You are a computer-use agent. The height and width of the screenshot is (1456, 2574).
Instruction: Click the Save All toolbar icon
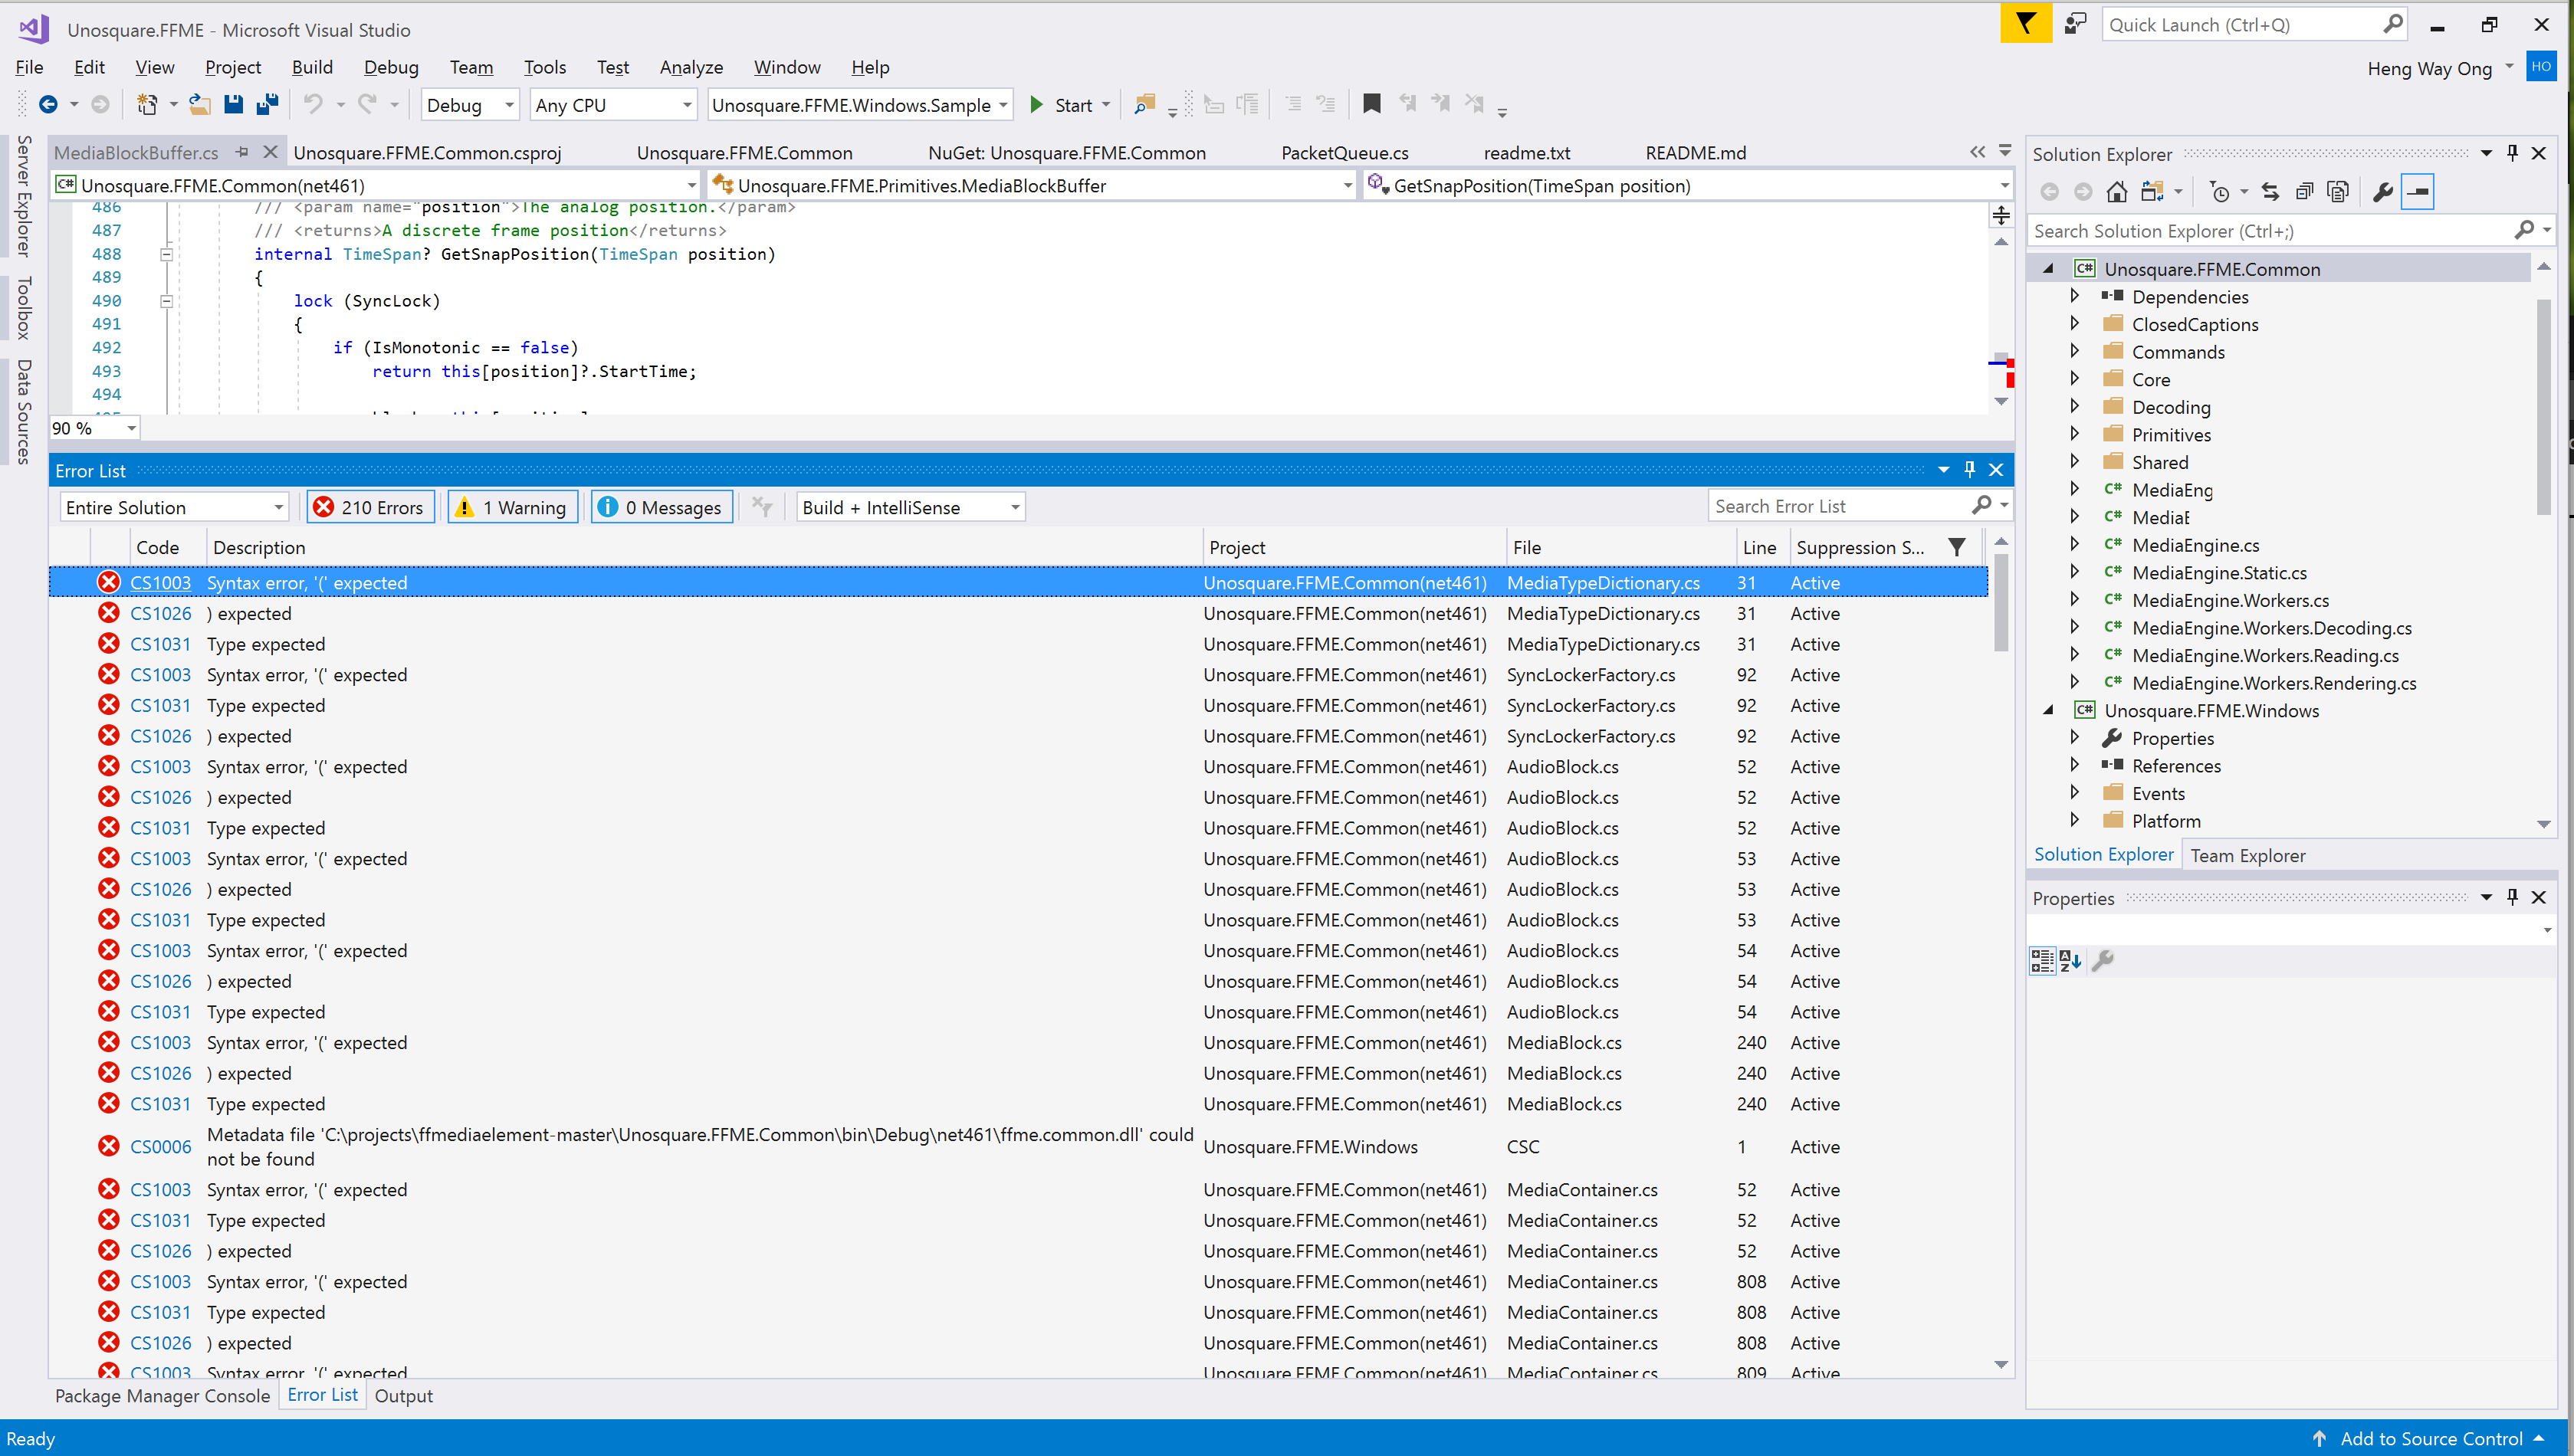click(x=267, y=104)
